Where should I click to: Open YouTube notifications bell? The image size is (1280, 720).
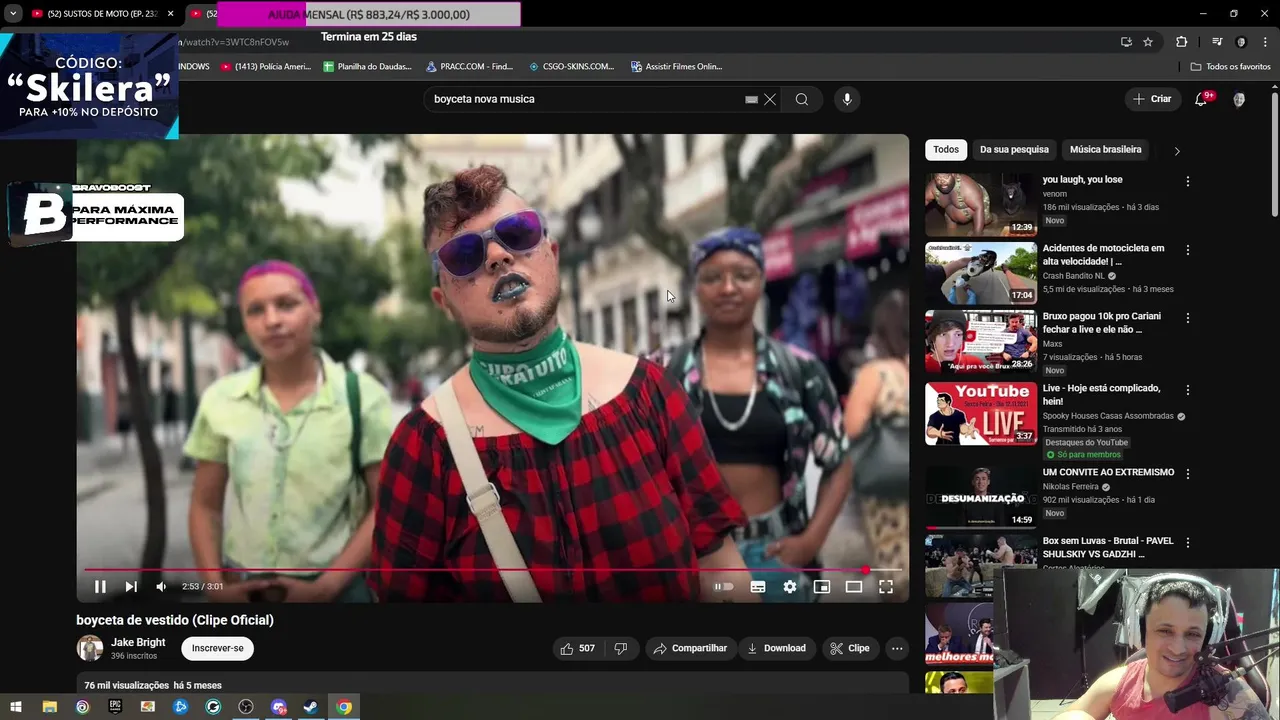[x=1202, y=99]
